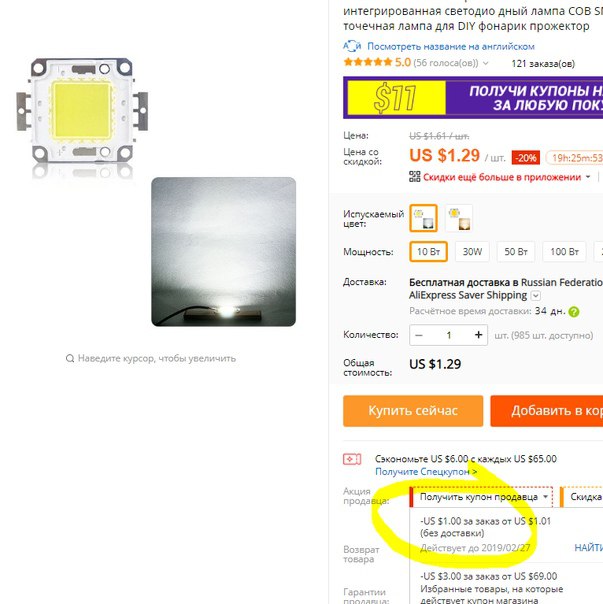The image size is (603, 604).
Task: Increase quantity with the plus button
Action: point(478,335)
